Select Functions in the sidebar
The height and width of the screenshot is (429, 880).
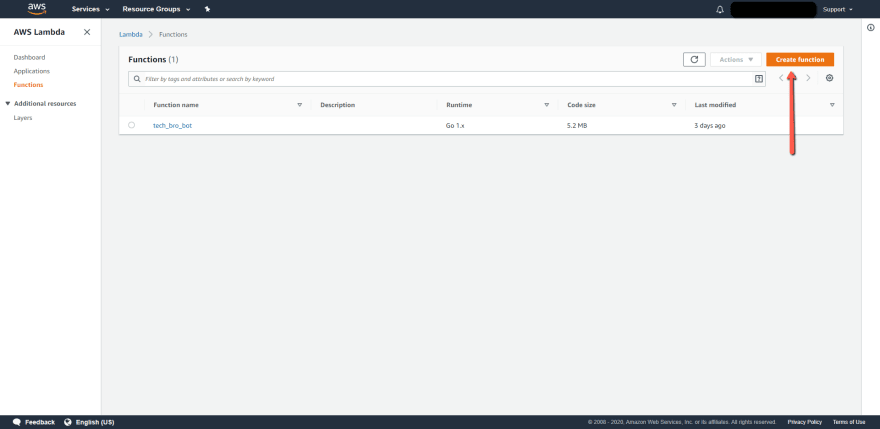tap(28, 85)
